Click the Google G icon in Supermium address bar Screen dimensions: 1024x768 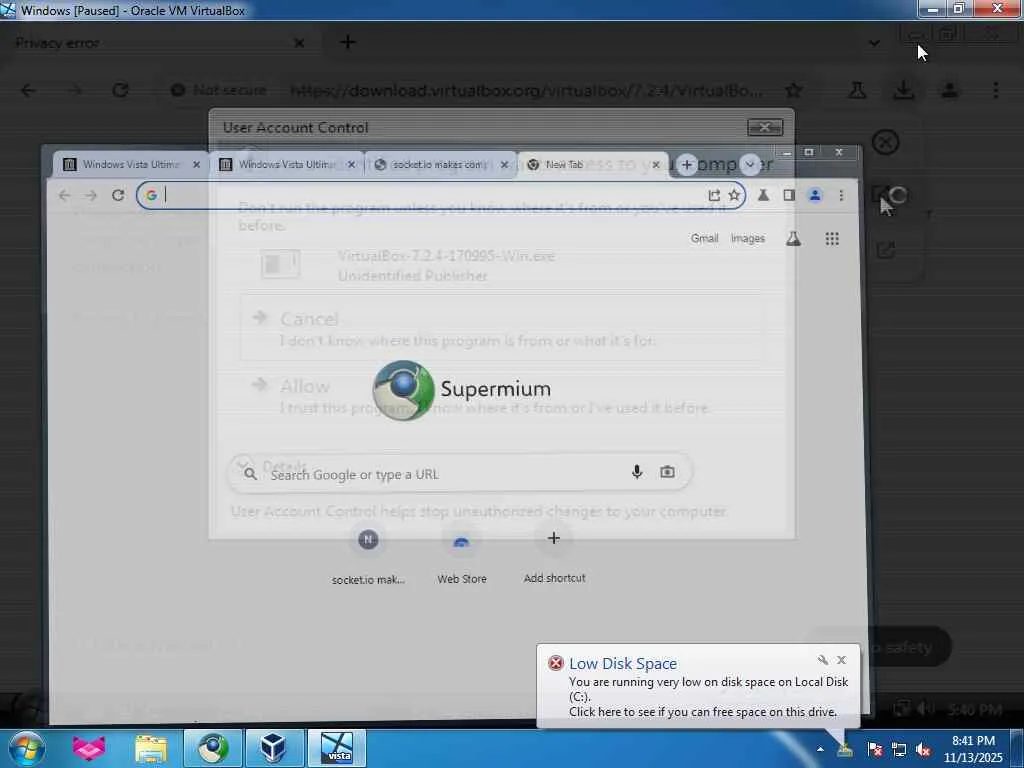(151, 195)
